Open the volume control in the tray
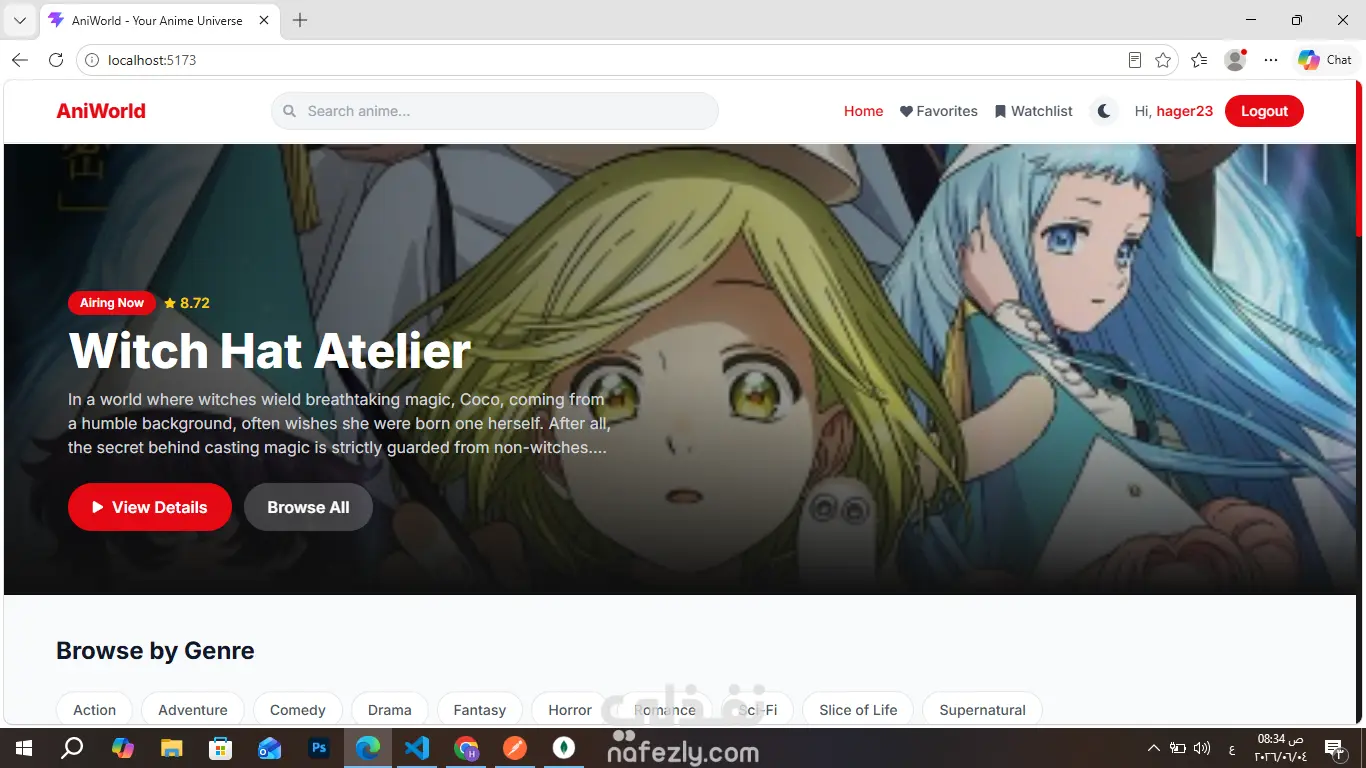Screen dimensions: 1366x768 tap(1202, 748)
